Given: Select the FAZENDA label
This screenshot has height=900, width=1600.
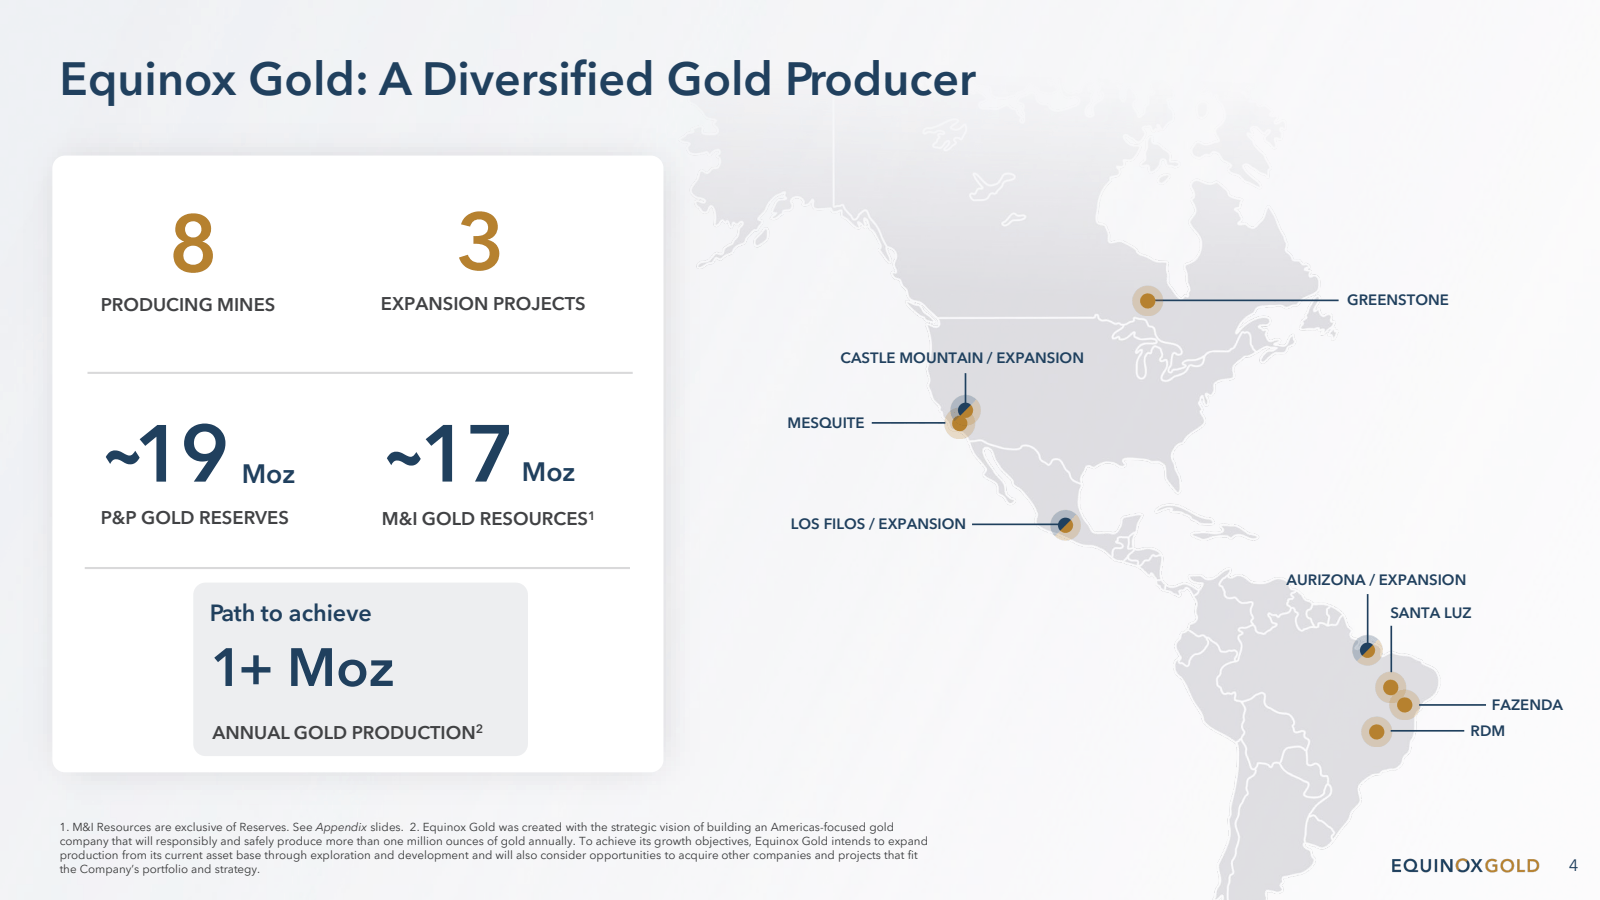Looking at the screenshot, I should 1527,705.
